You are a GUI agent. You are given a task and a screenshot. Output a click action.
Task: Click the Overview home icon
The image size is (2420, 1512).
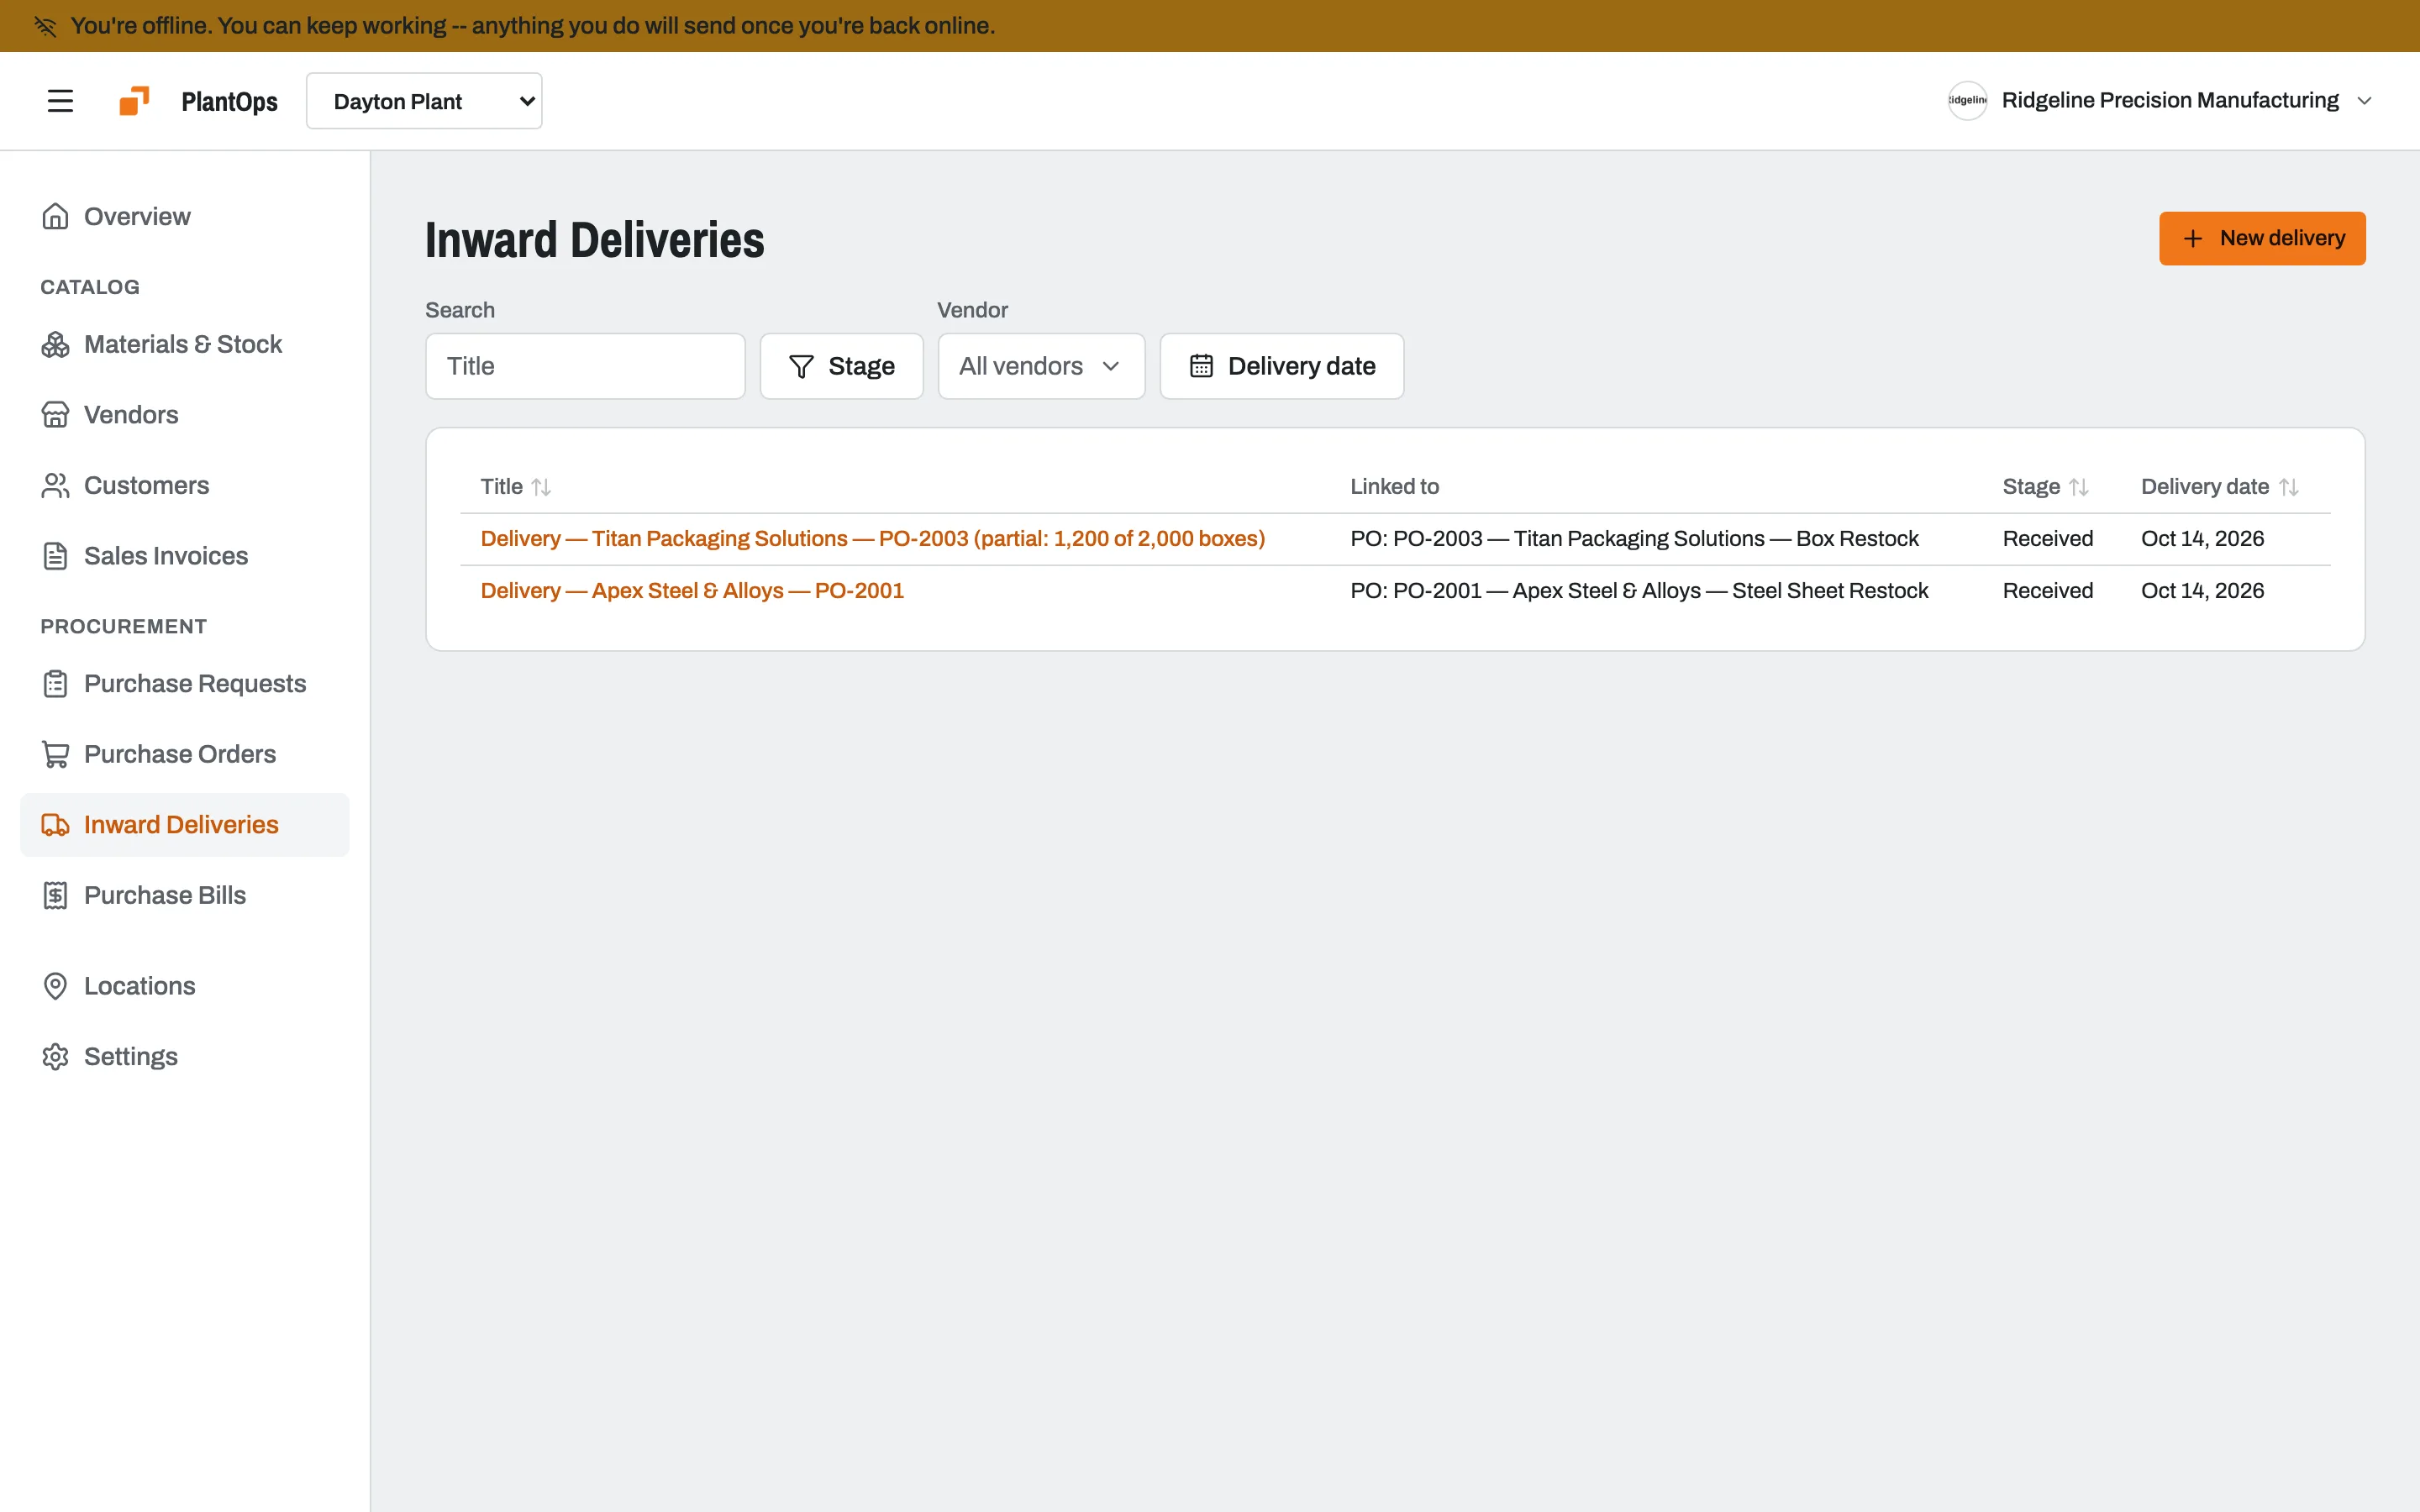pos(55,216)
